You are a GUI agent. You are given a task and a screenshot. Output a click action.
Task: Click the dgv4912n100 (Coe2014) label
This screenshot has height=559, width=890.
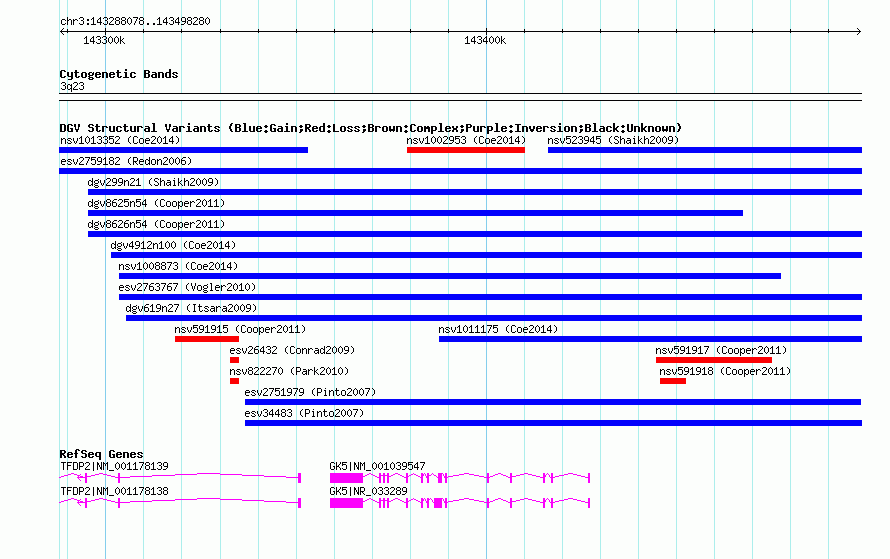tap(173, 245)
